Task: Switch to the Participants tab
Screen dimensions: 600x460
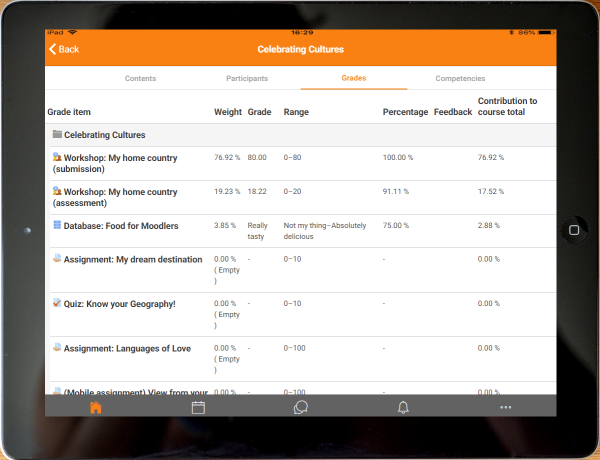Action: tap(246, 78)
